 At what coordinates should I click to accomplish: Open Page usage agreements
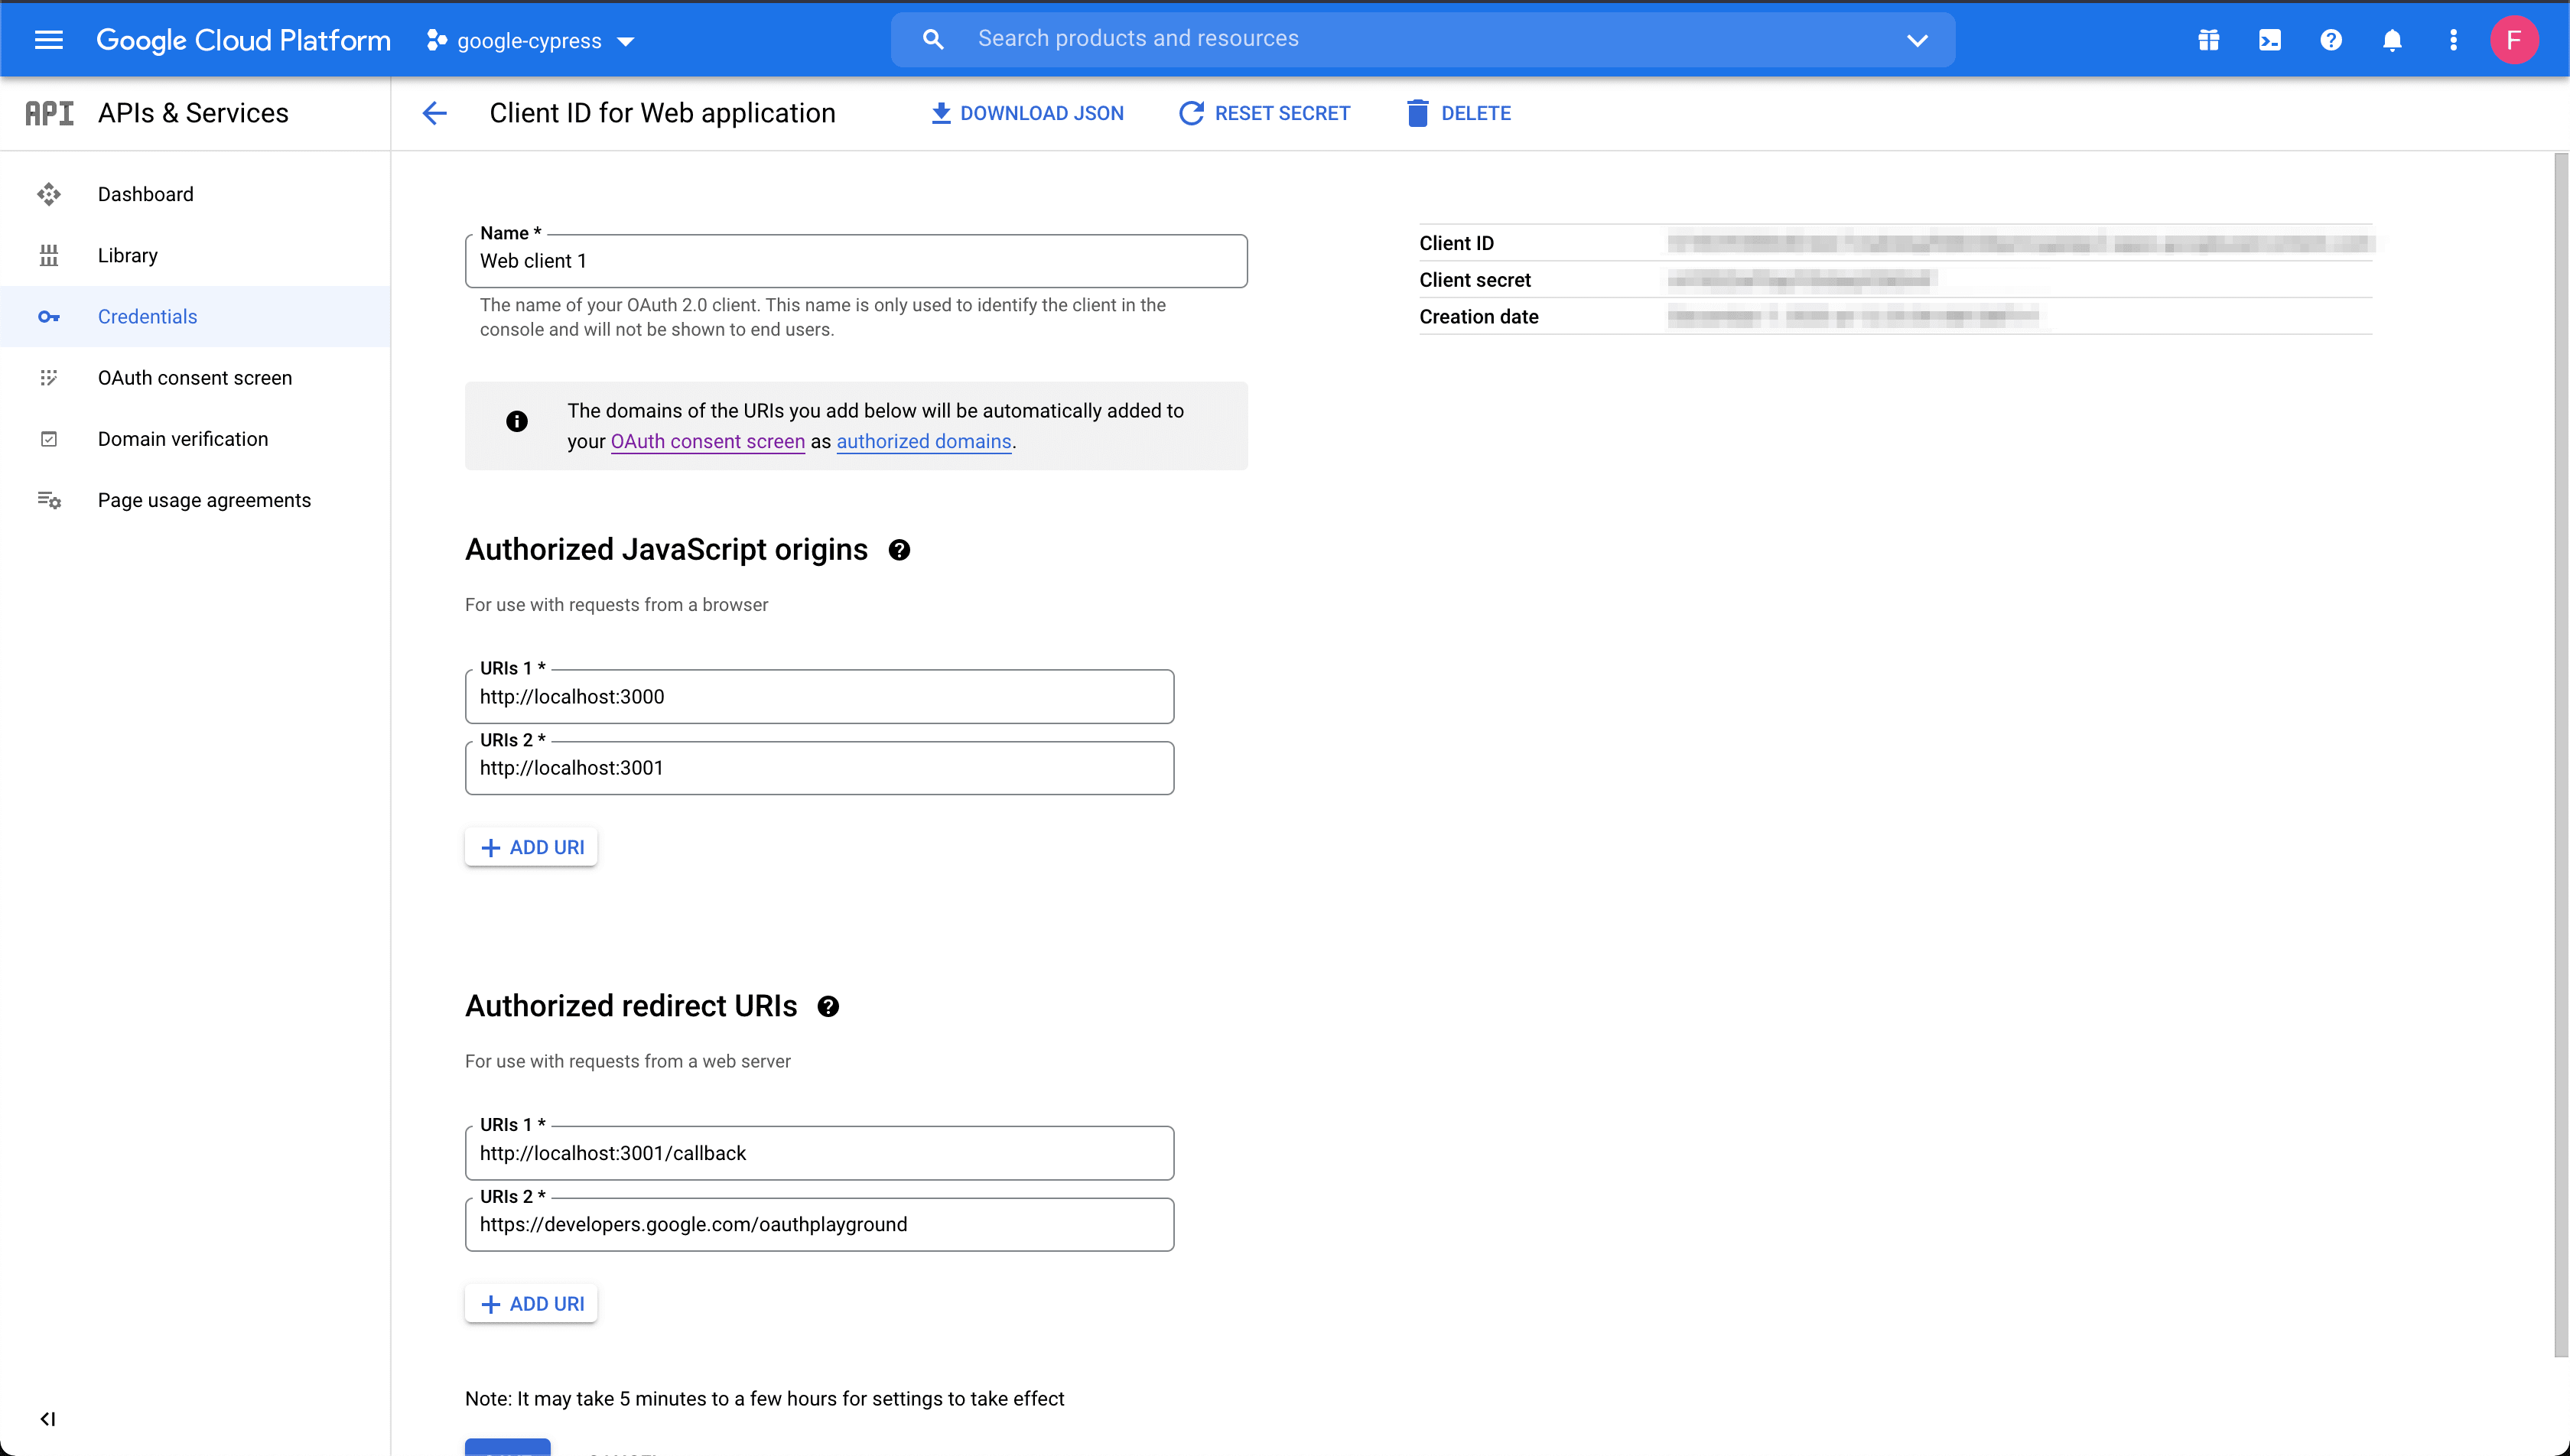click(x=205, y=500)
